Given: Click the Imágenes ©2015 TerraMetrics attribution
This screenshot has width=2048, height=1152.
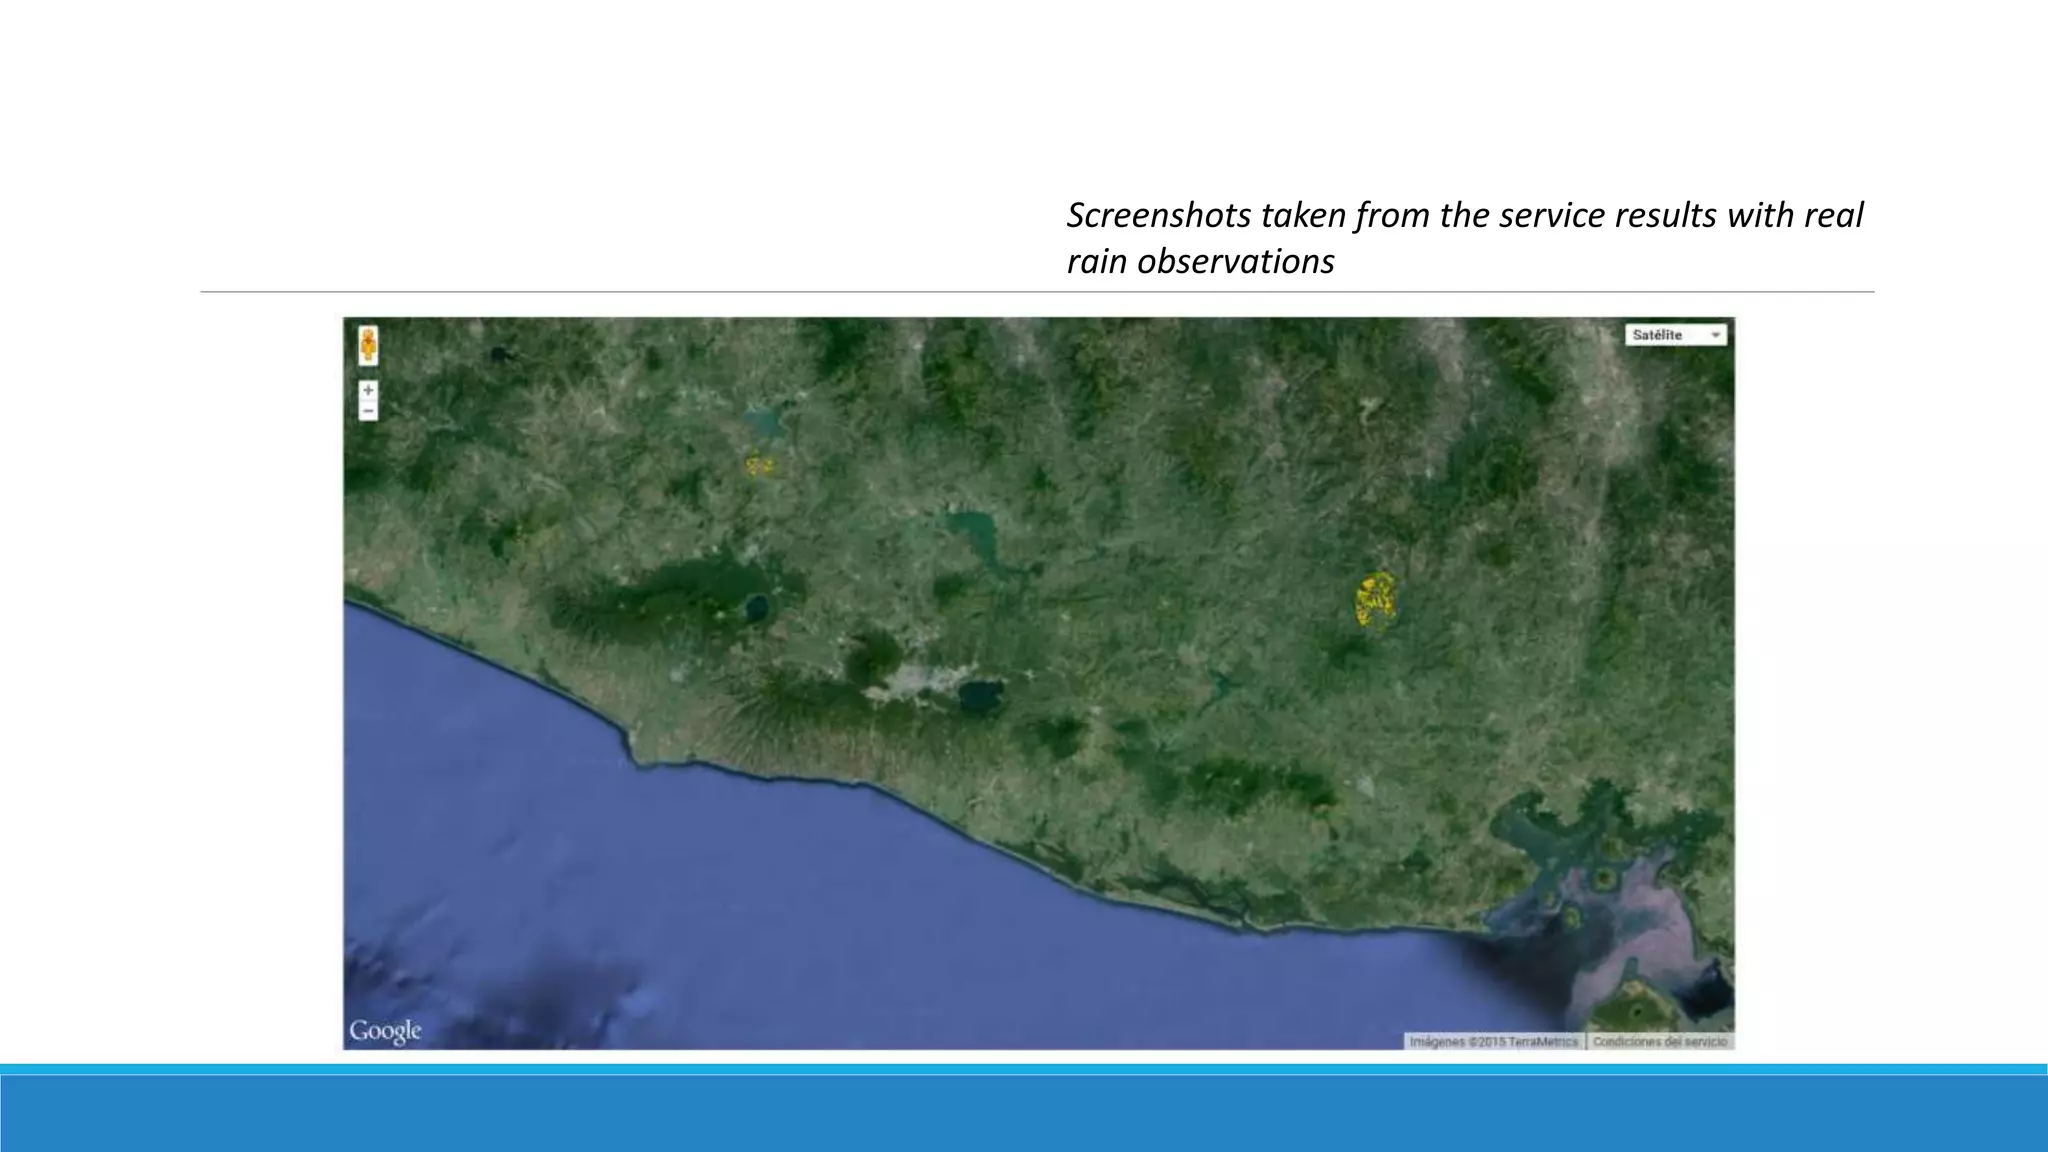Looking at the screenshot, I should (x=1494, y=1042).
